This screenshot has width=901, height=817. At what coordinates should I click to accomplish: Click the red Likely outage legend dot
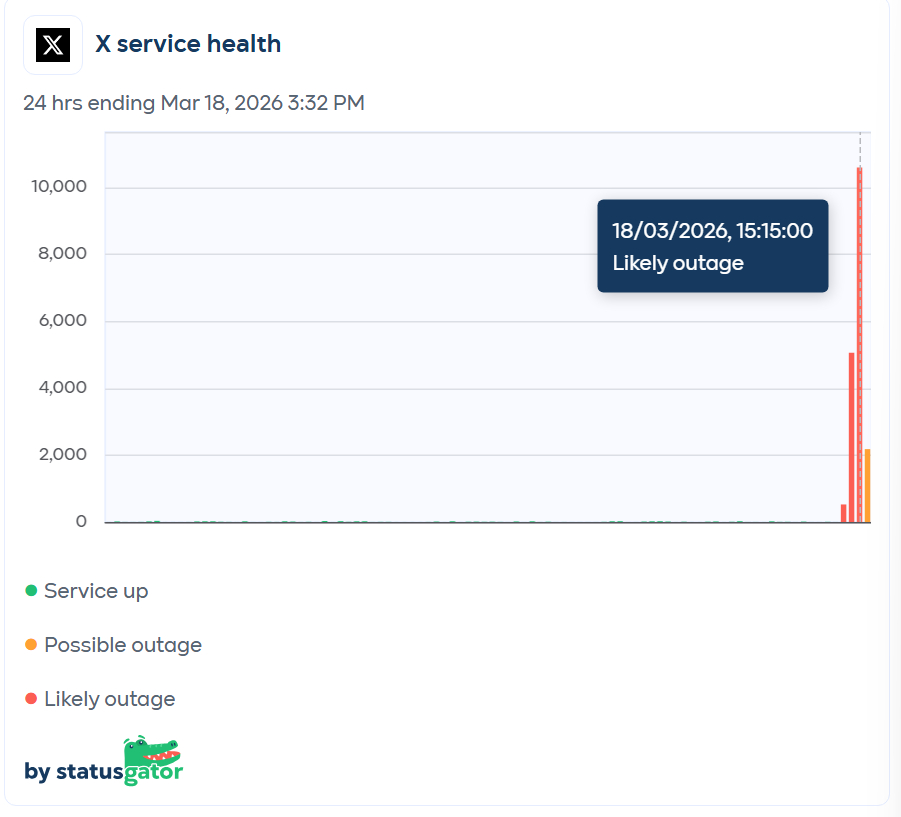coord(33,699)
